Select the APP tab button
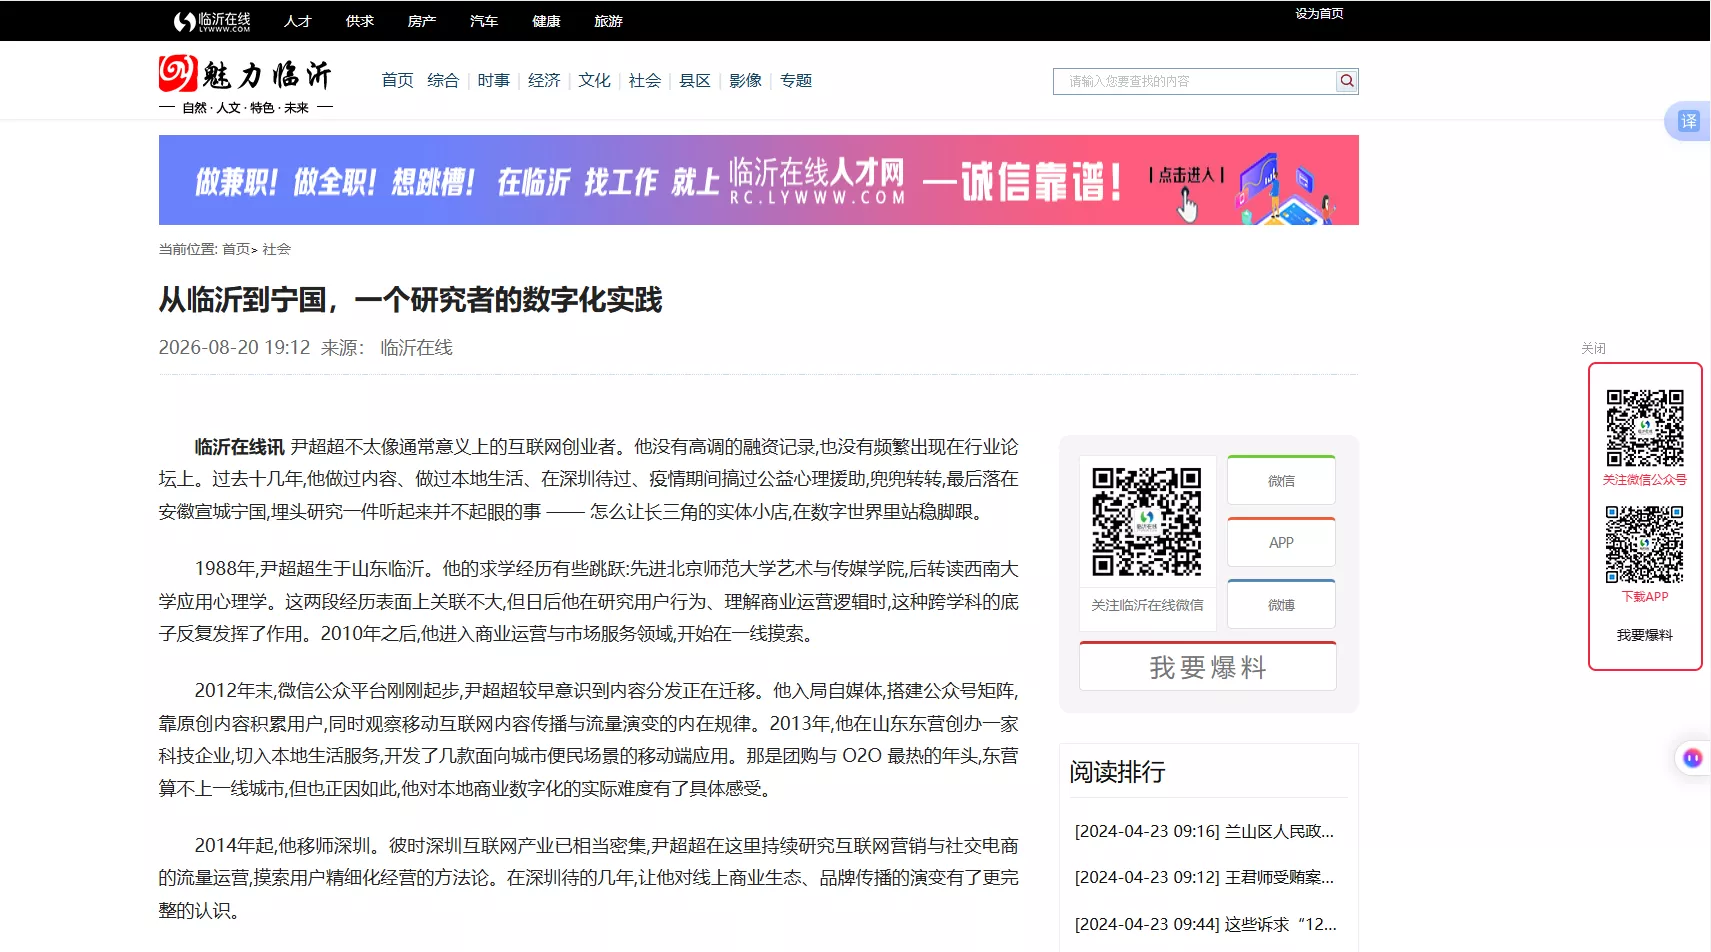 [1281, 543]
